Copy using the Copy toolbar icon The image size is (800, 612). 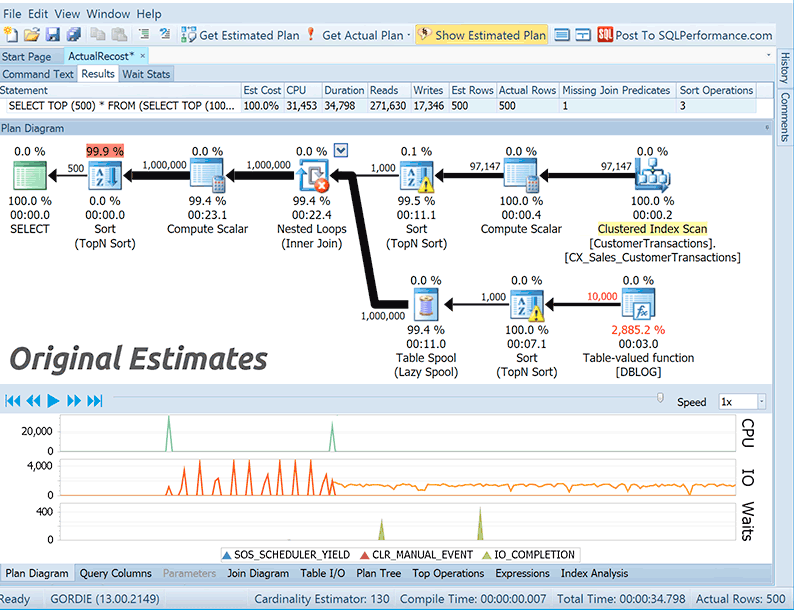pyautogui.click(x=97, y=33)
